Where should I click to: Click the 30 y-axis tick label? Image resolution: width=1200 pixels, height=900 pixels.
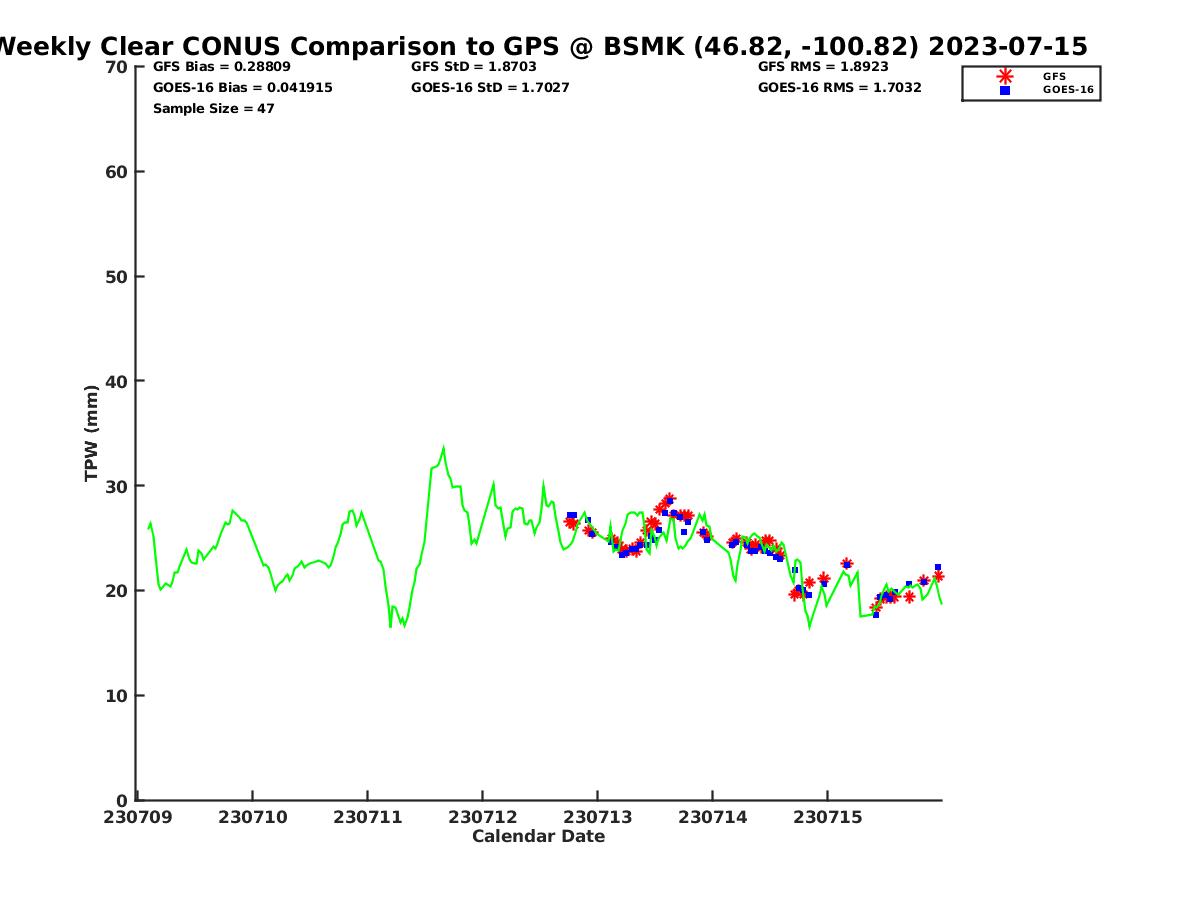coord(117,486)
